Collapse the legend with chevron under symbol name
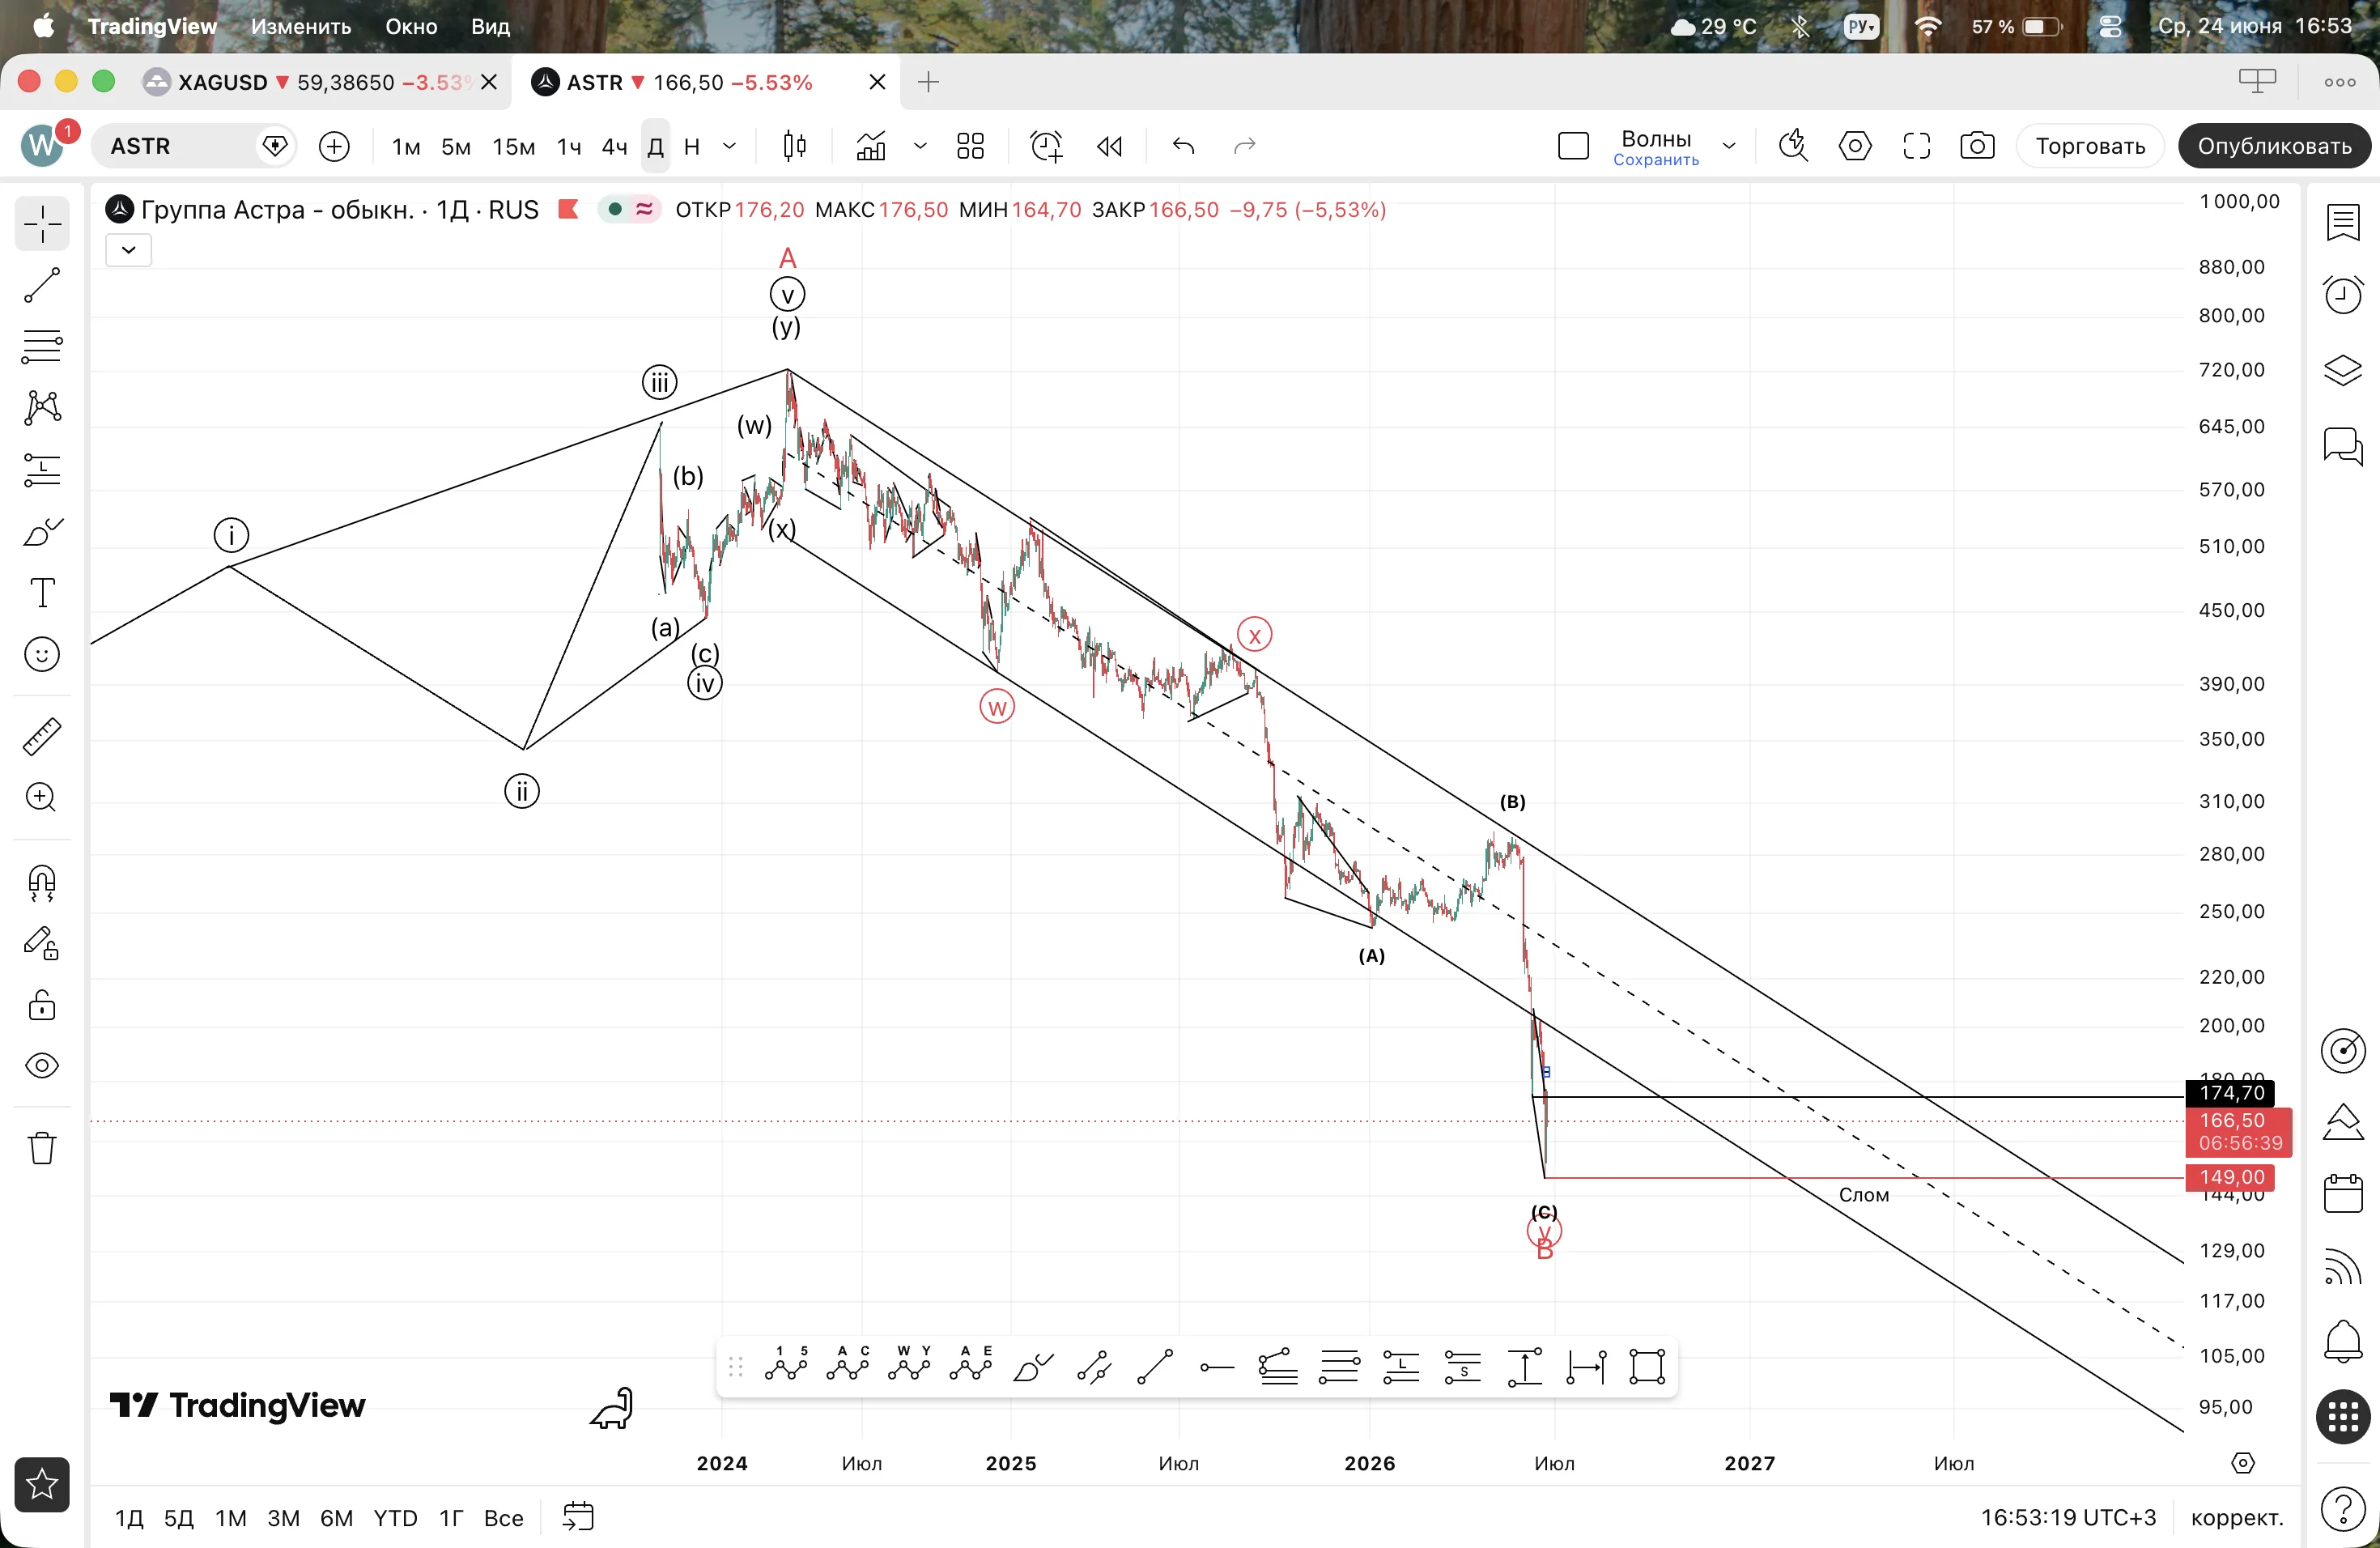 click(128, 250)
